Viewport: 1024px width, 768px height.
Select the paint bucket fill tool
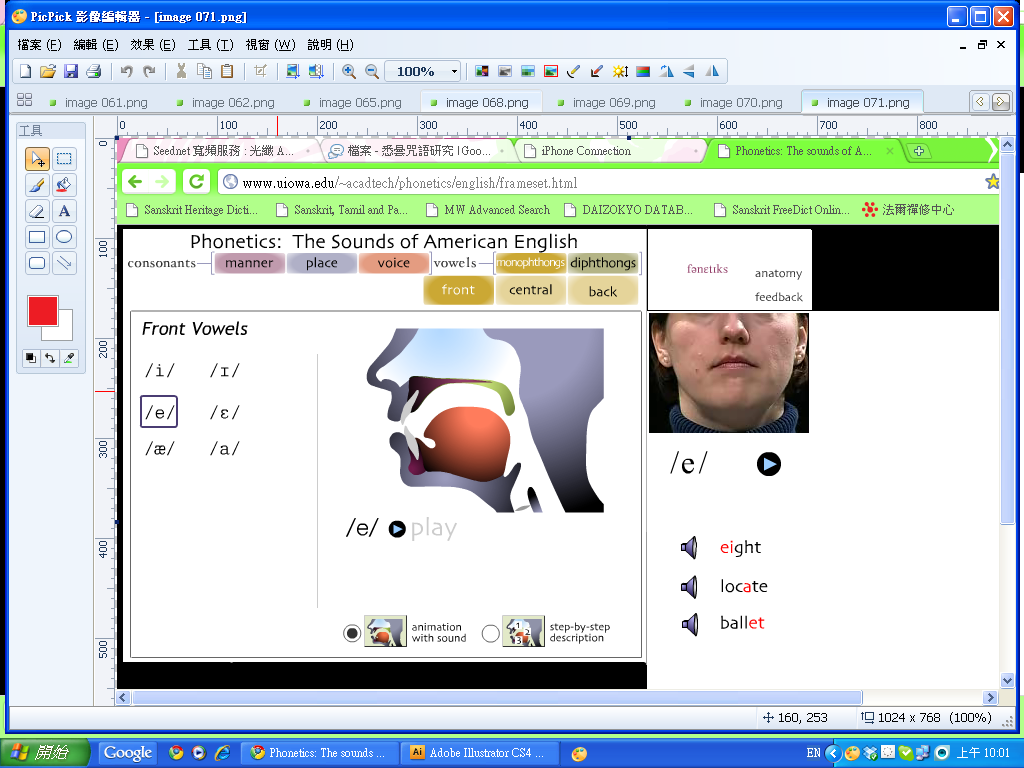(x=64, y=185)
